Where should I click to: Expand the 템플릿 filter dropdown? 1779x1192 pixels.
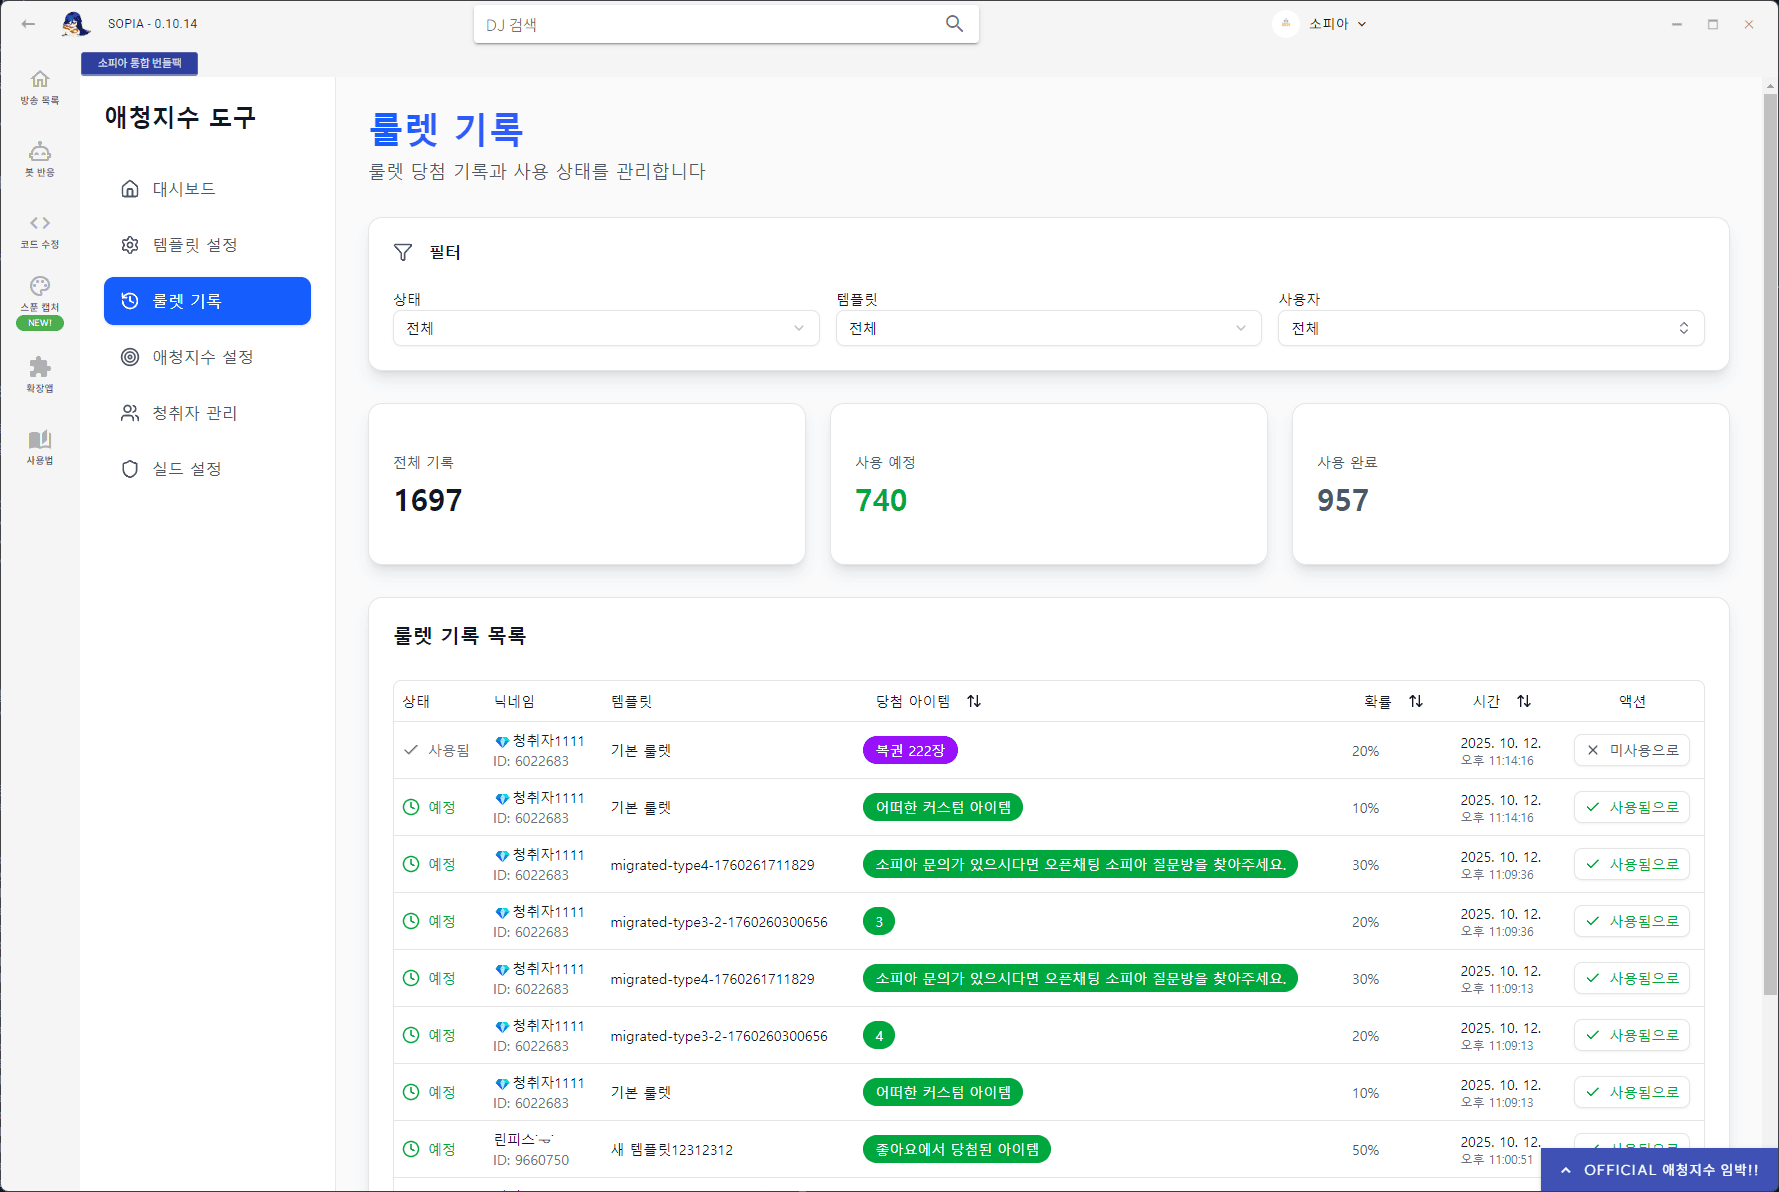(x=1048, y=329)
